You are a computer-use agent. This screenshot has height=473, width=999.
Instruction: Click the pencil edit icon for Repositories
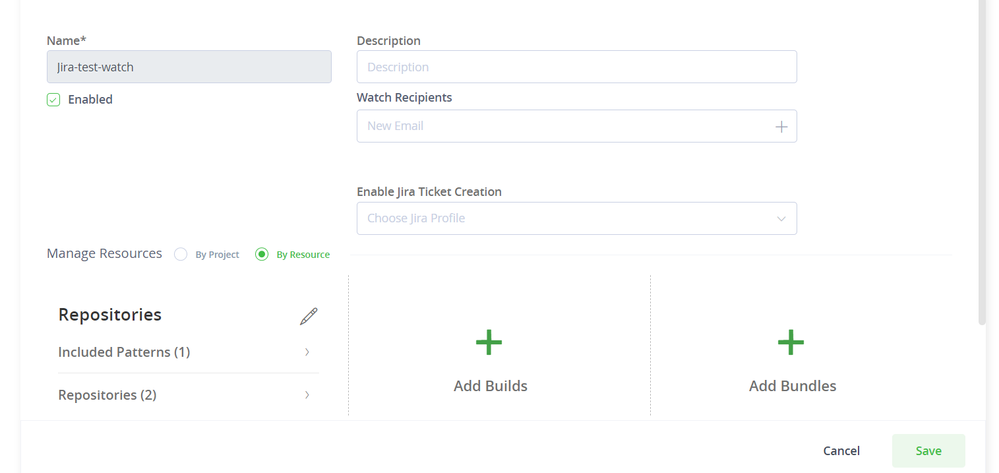(308, 316)
